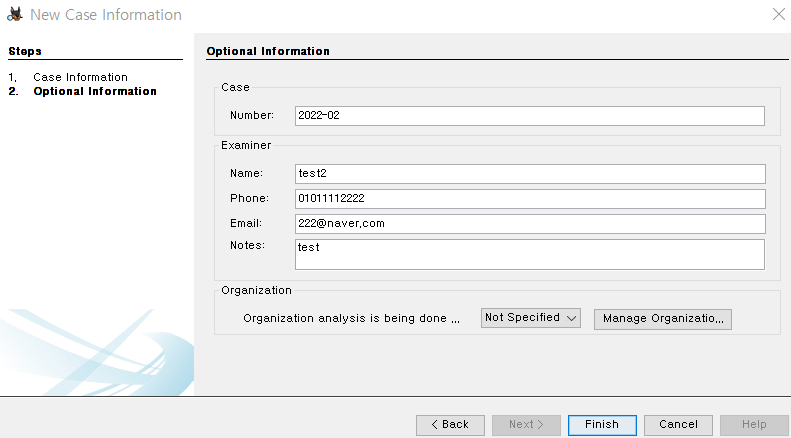This screenshot has width=791, height=438.
Task: Click Manage Organizations button
Action: click(x=663, y=319)
